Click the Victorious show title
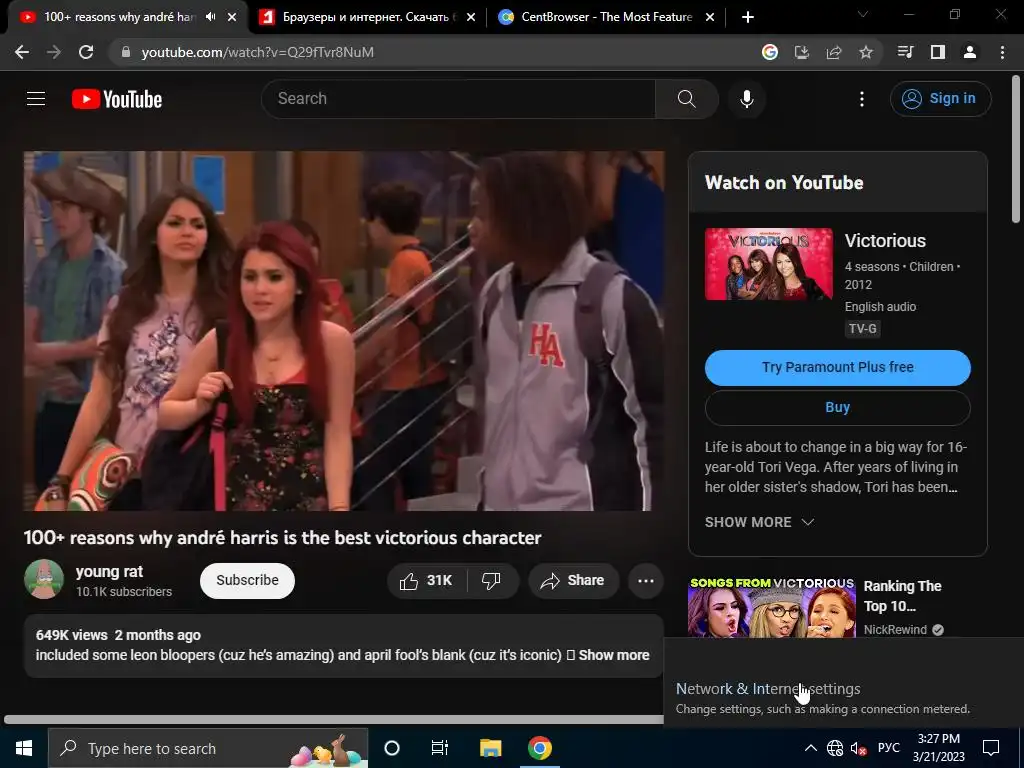The image size is (1024, 768). 885,241
